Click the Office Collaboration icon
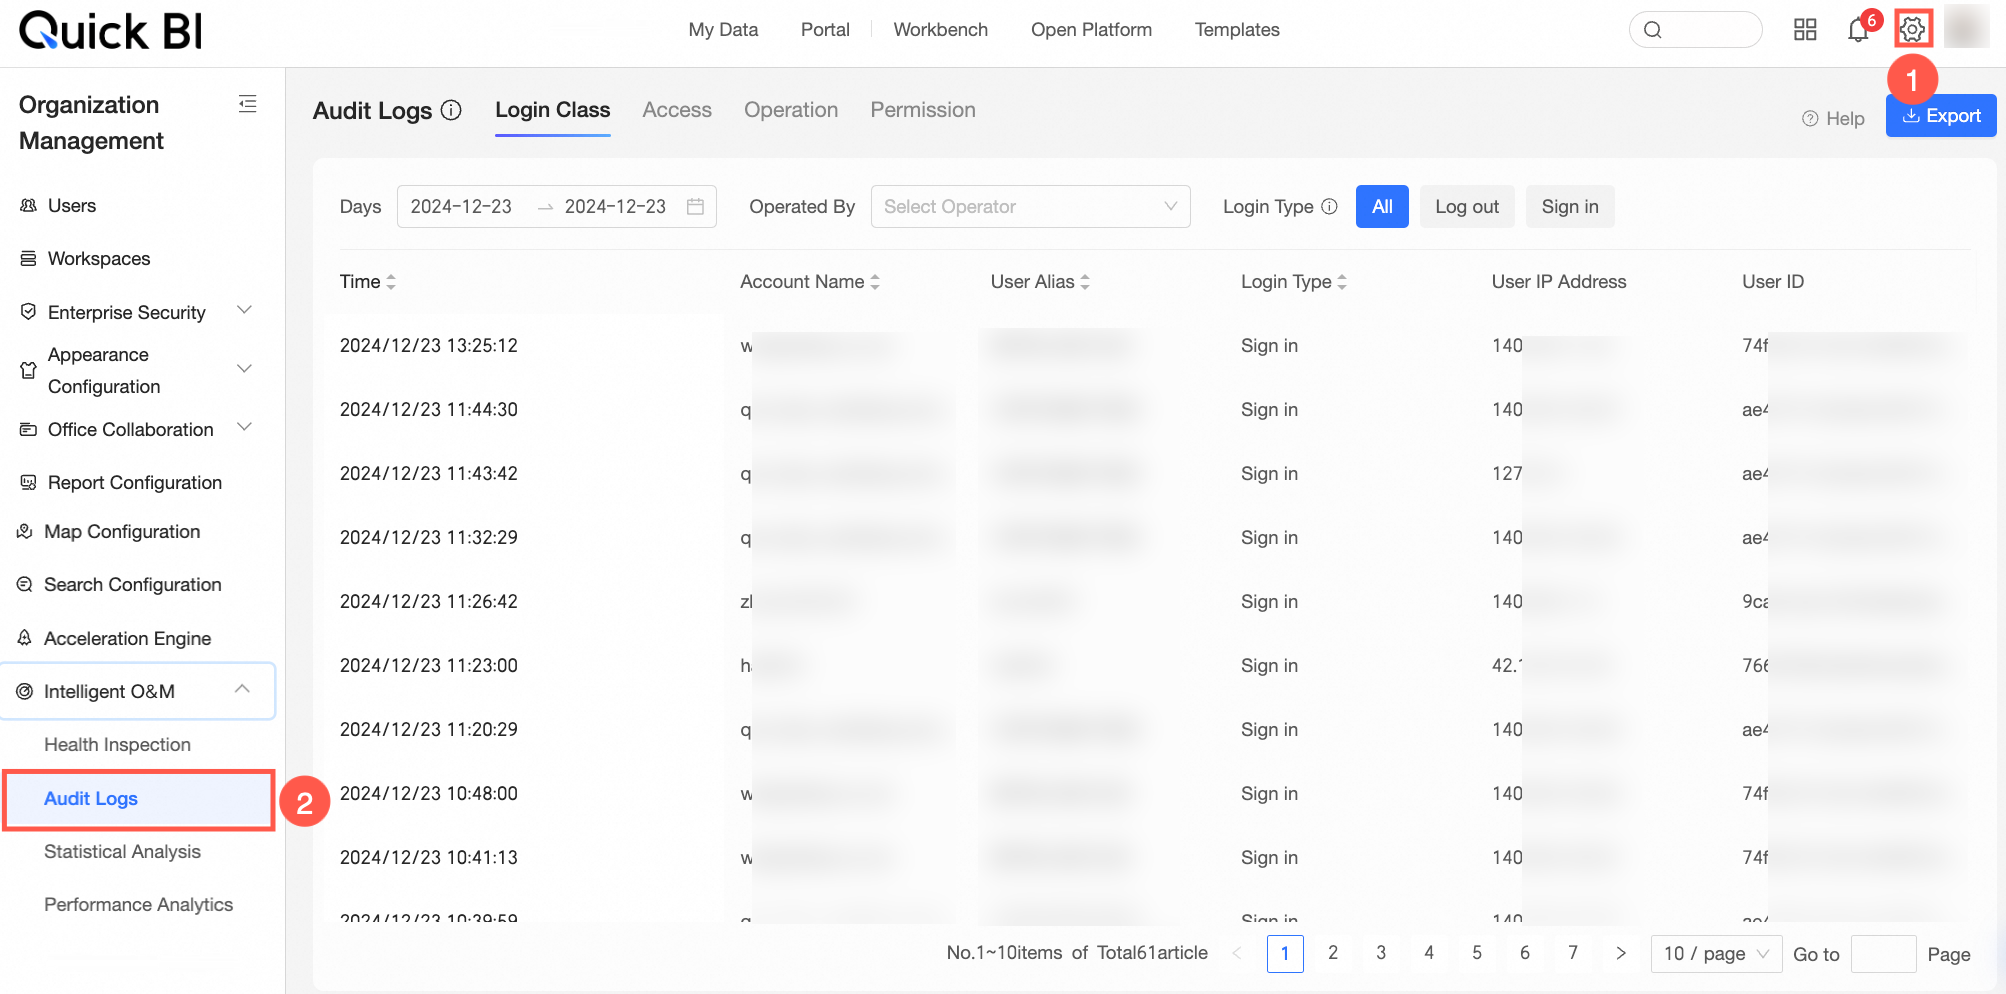This screenshot has height=994, width=2006. tap(28, 429)
